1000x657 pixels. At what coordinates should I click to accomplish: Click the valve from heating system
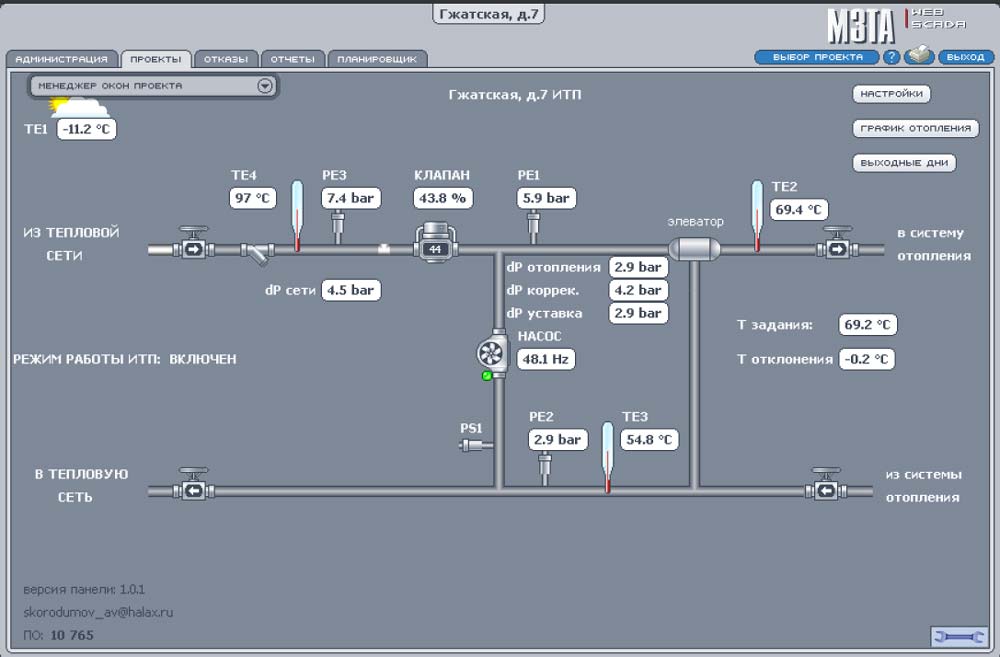(826, 485)
